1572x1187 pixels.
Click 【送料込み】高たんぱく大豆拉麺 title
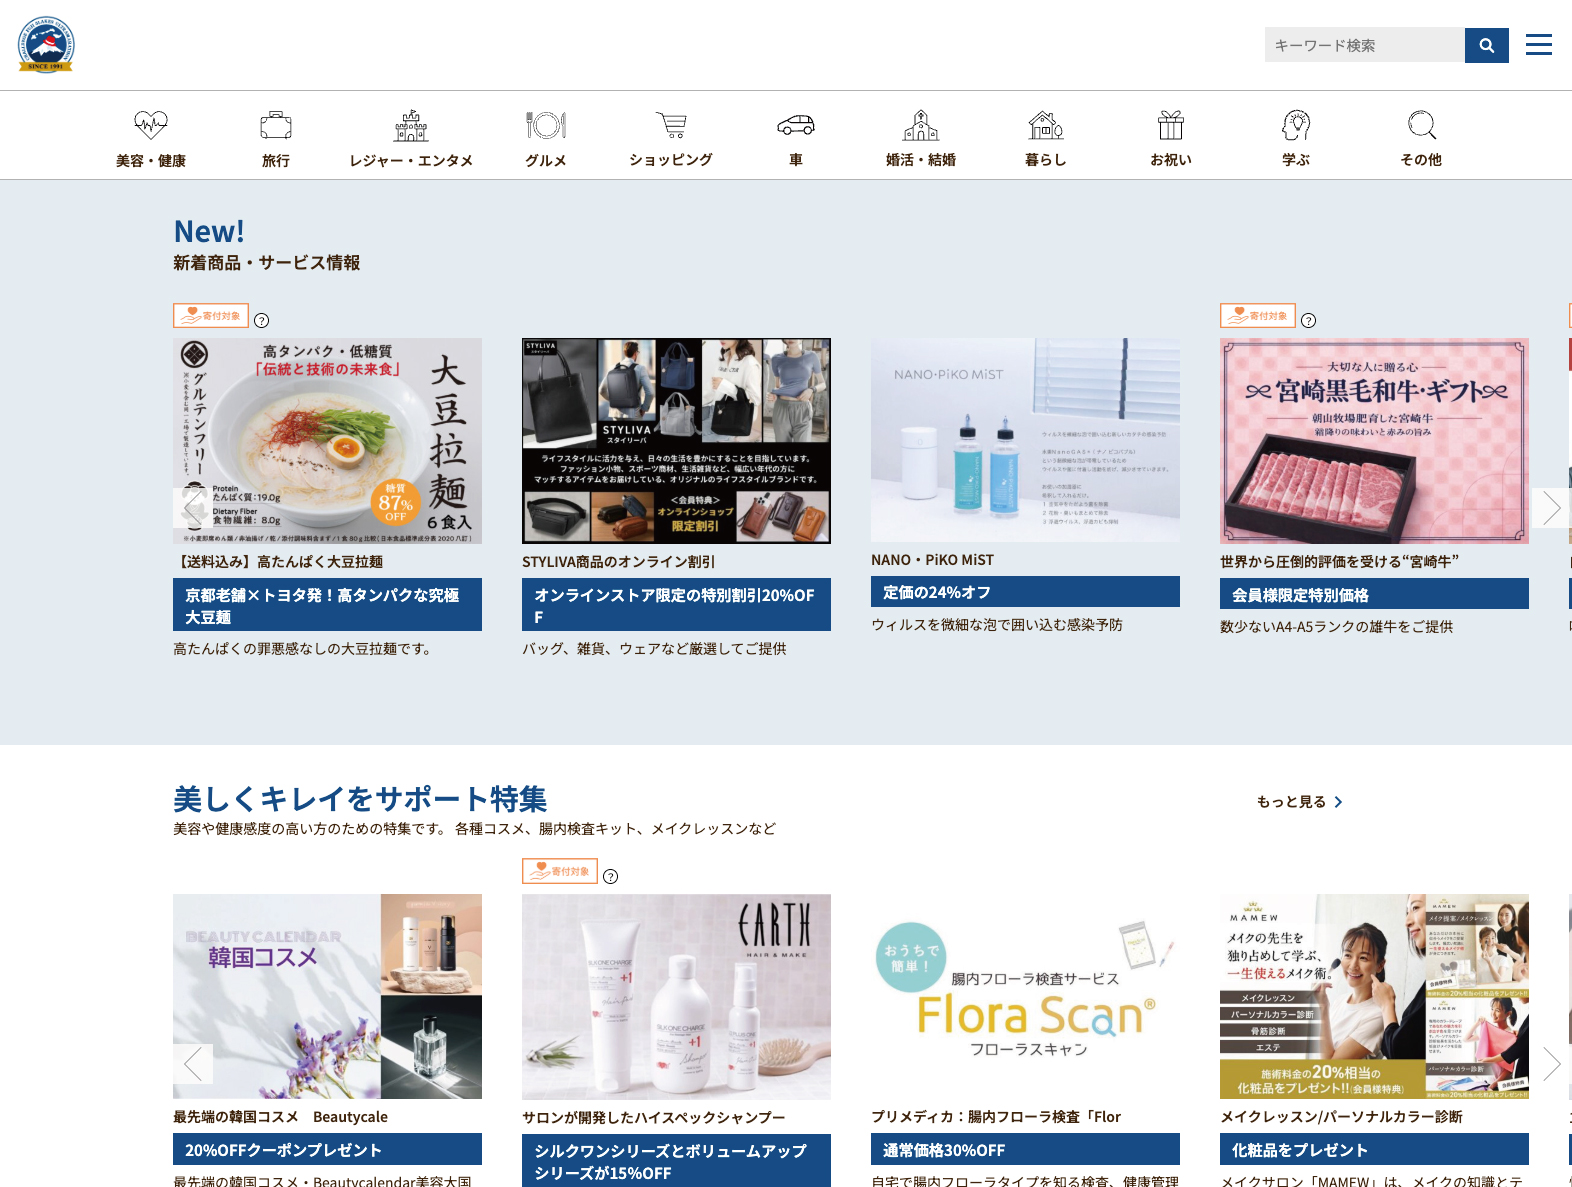(278, 562)
